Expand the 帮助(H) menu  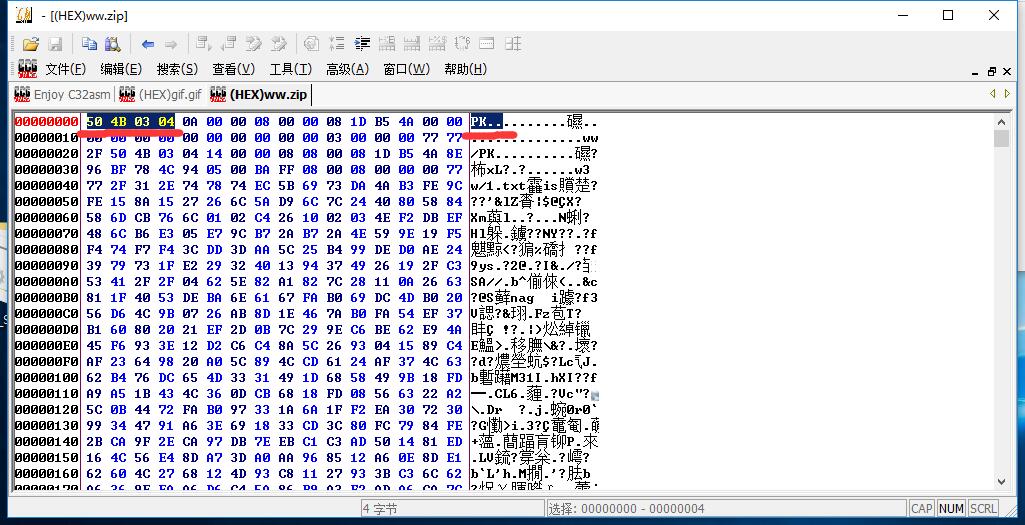(x=465, y=69)
